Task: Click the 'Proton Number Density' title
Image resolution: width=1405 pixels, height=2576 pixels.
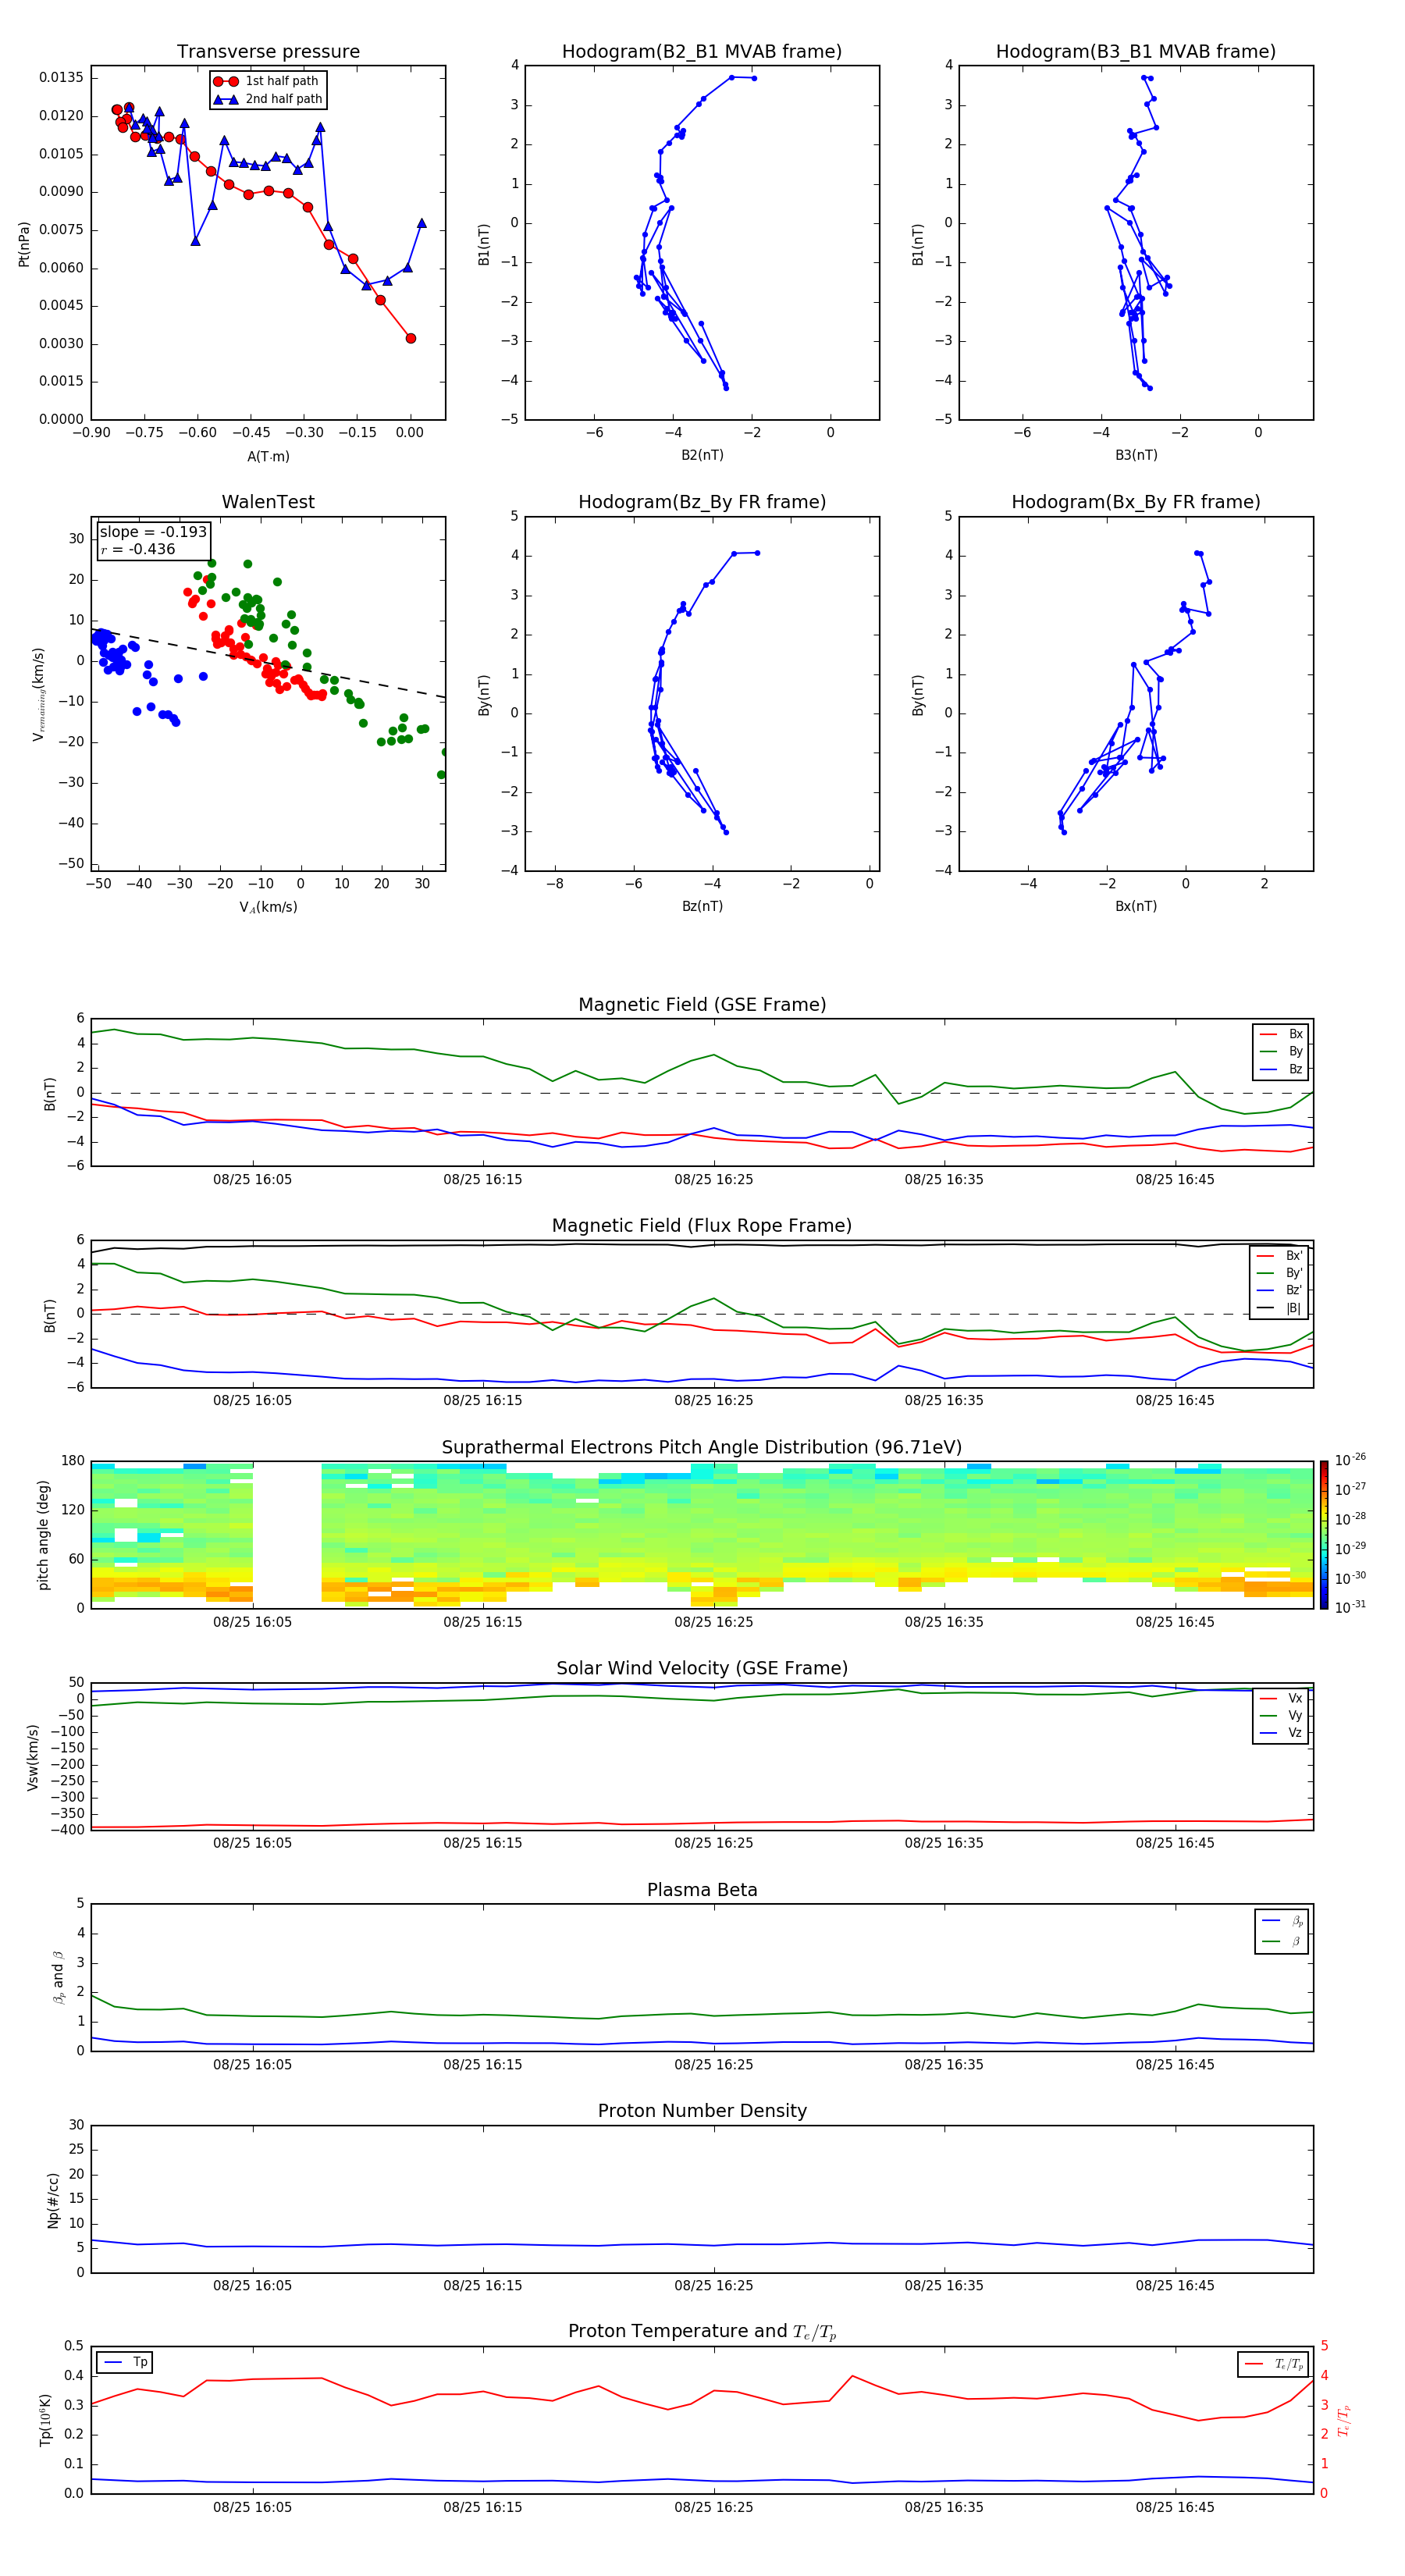Action: point(702,2111)
